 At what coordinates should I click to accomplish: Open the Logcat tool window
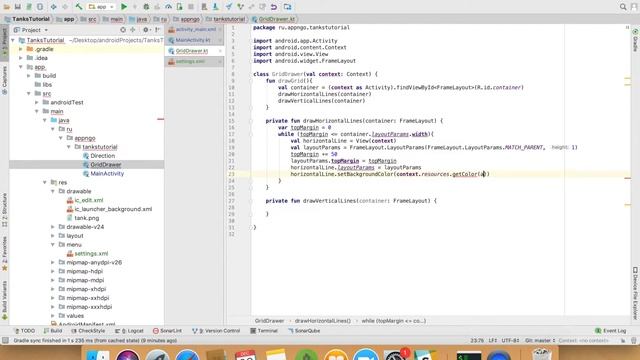point(129,331)
